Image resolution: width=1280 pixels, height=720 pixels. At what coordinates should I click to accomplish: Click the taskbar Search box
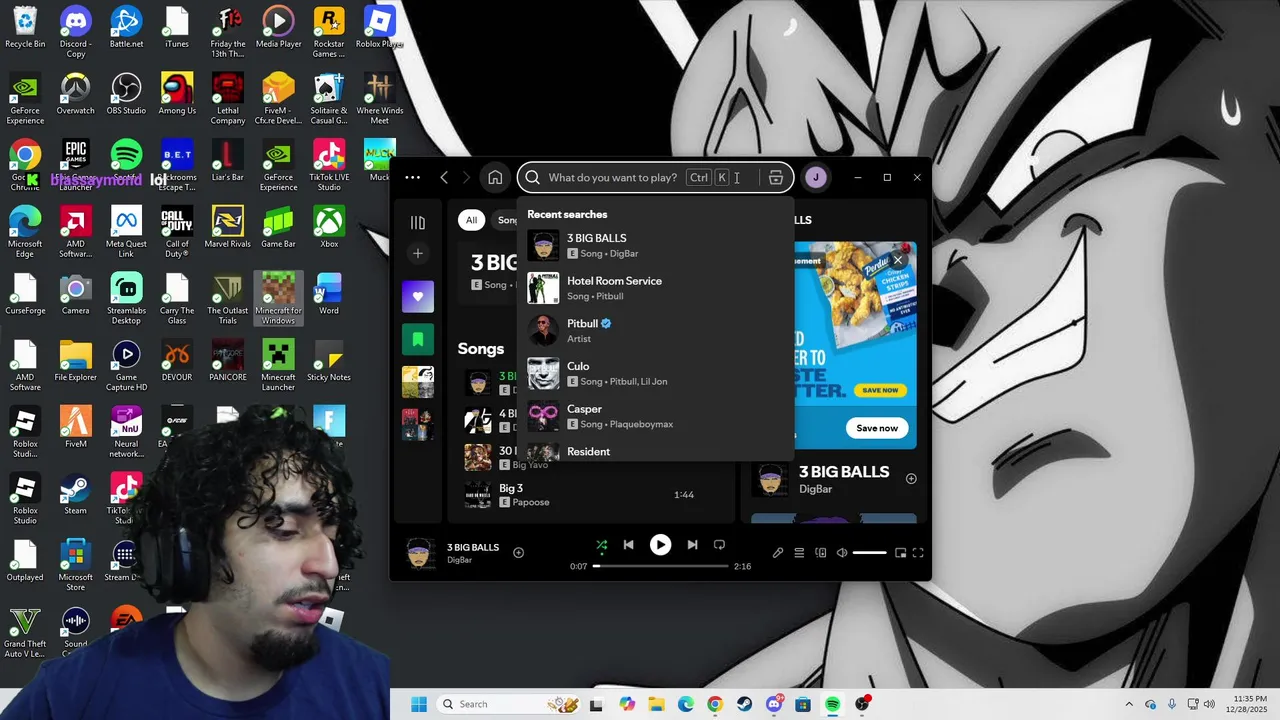509,704
